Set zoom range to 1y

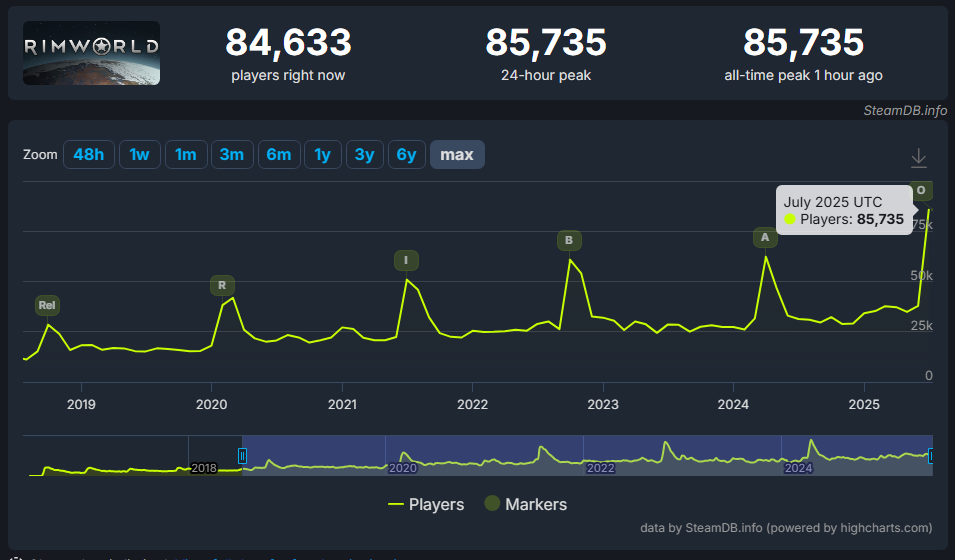323,154
